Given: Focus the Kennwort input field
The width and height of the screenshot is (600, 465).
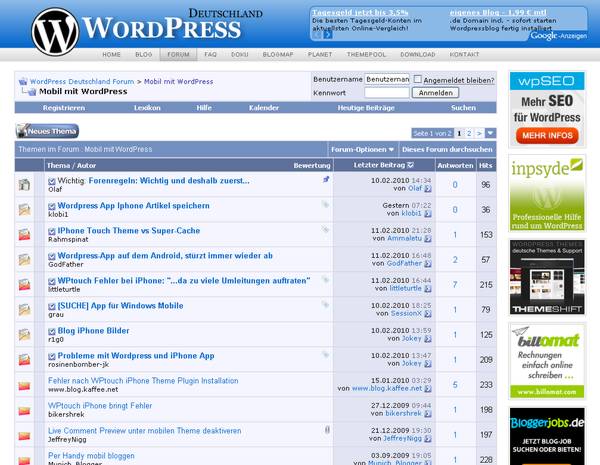Looking at the screenshot, I should click(x=387, y=93).
